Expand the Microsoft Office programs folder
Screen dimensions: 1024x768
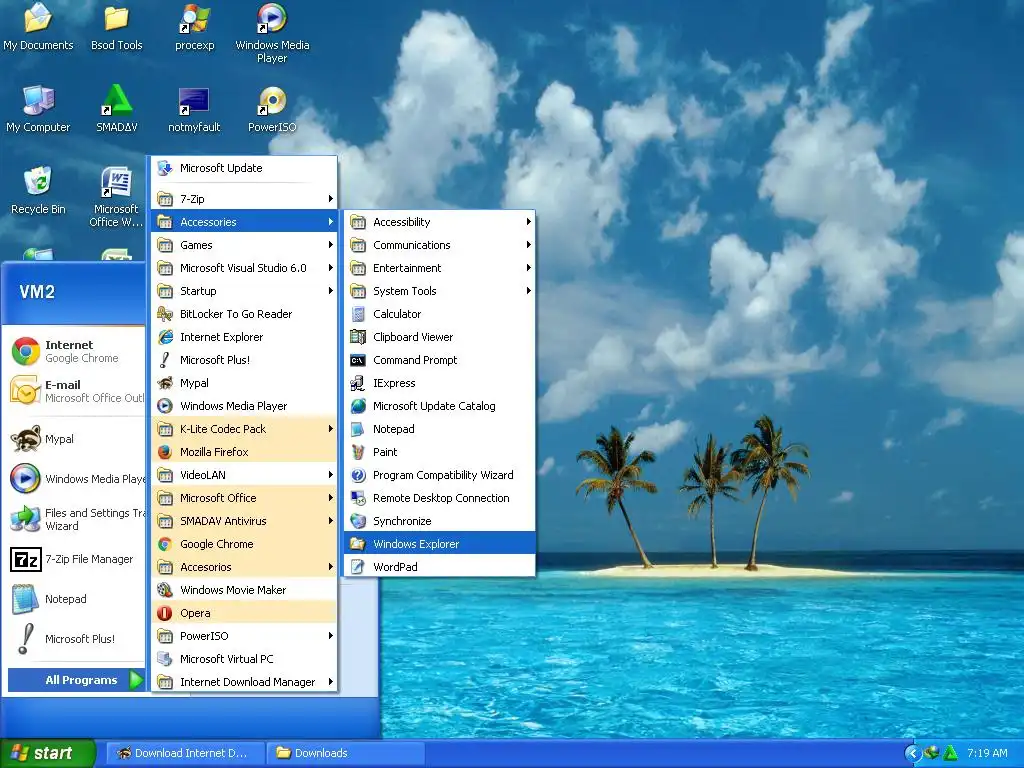(244, 498)
